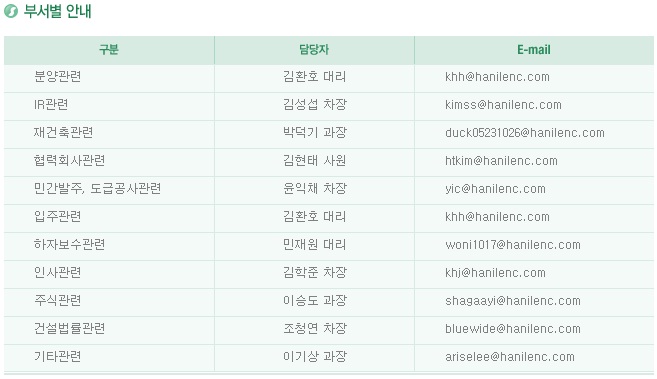Click the 구분 column header
657x379 pixels.
click(x=109, y=50)
